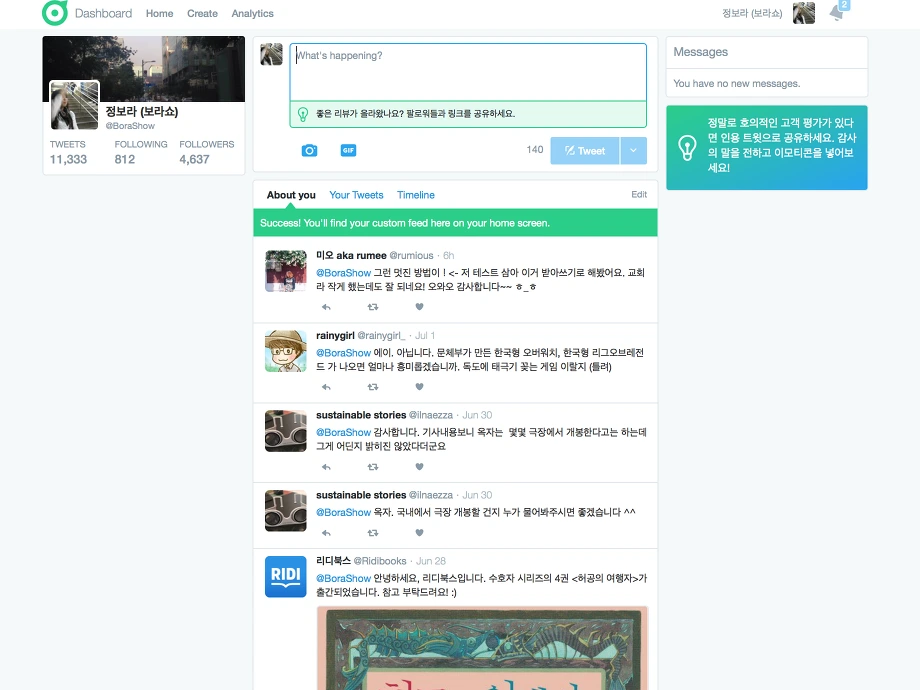The image size is (920, 690).
Task: Open the @rumious user handle
Action: tap(411, 255)
